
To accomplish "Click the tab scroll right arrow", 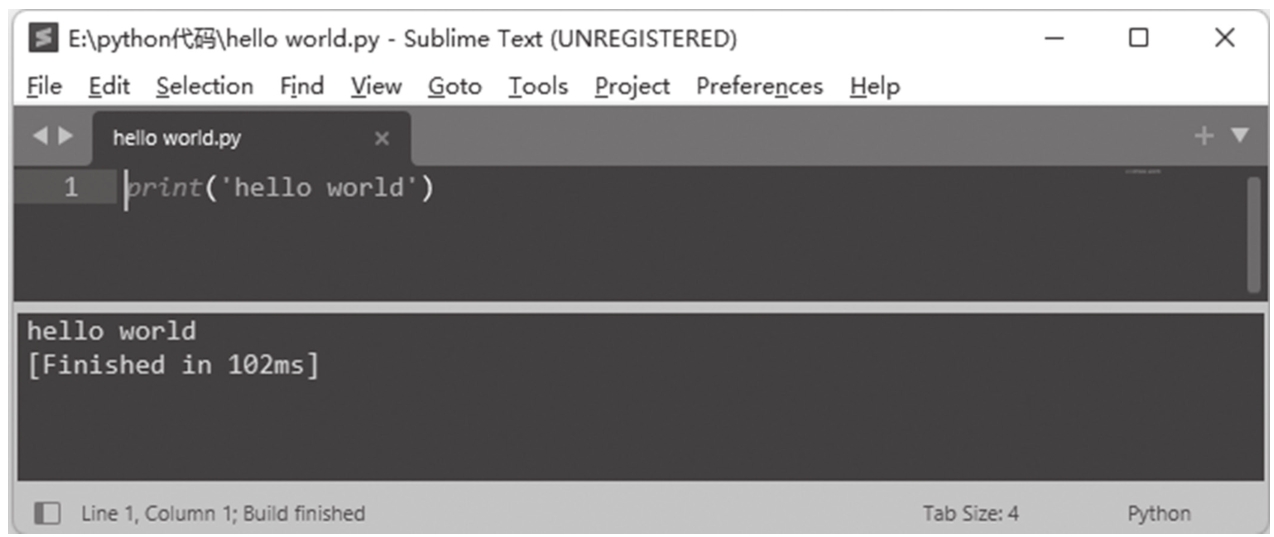I will 67,136.
